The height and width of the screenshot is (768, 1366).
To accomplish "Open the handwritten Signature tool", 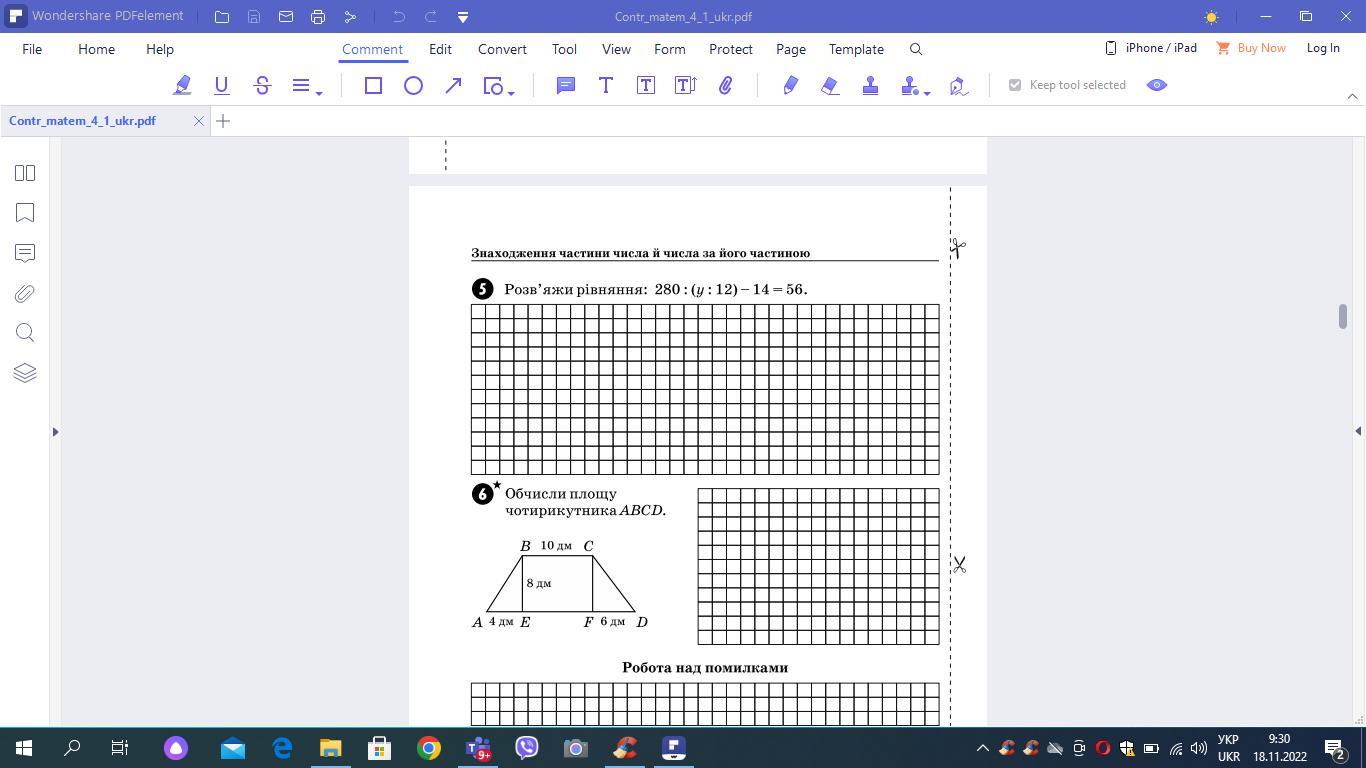I will [x=958, y=86].
